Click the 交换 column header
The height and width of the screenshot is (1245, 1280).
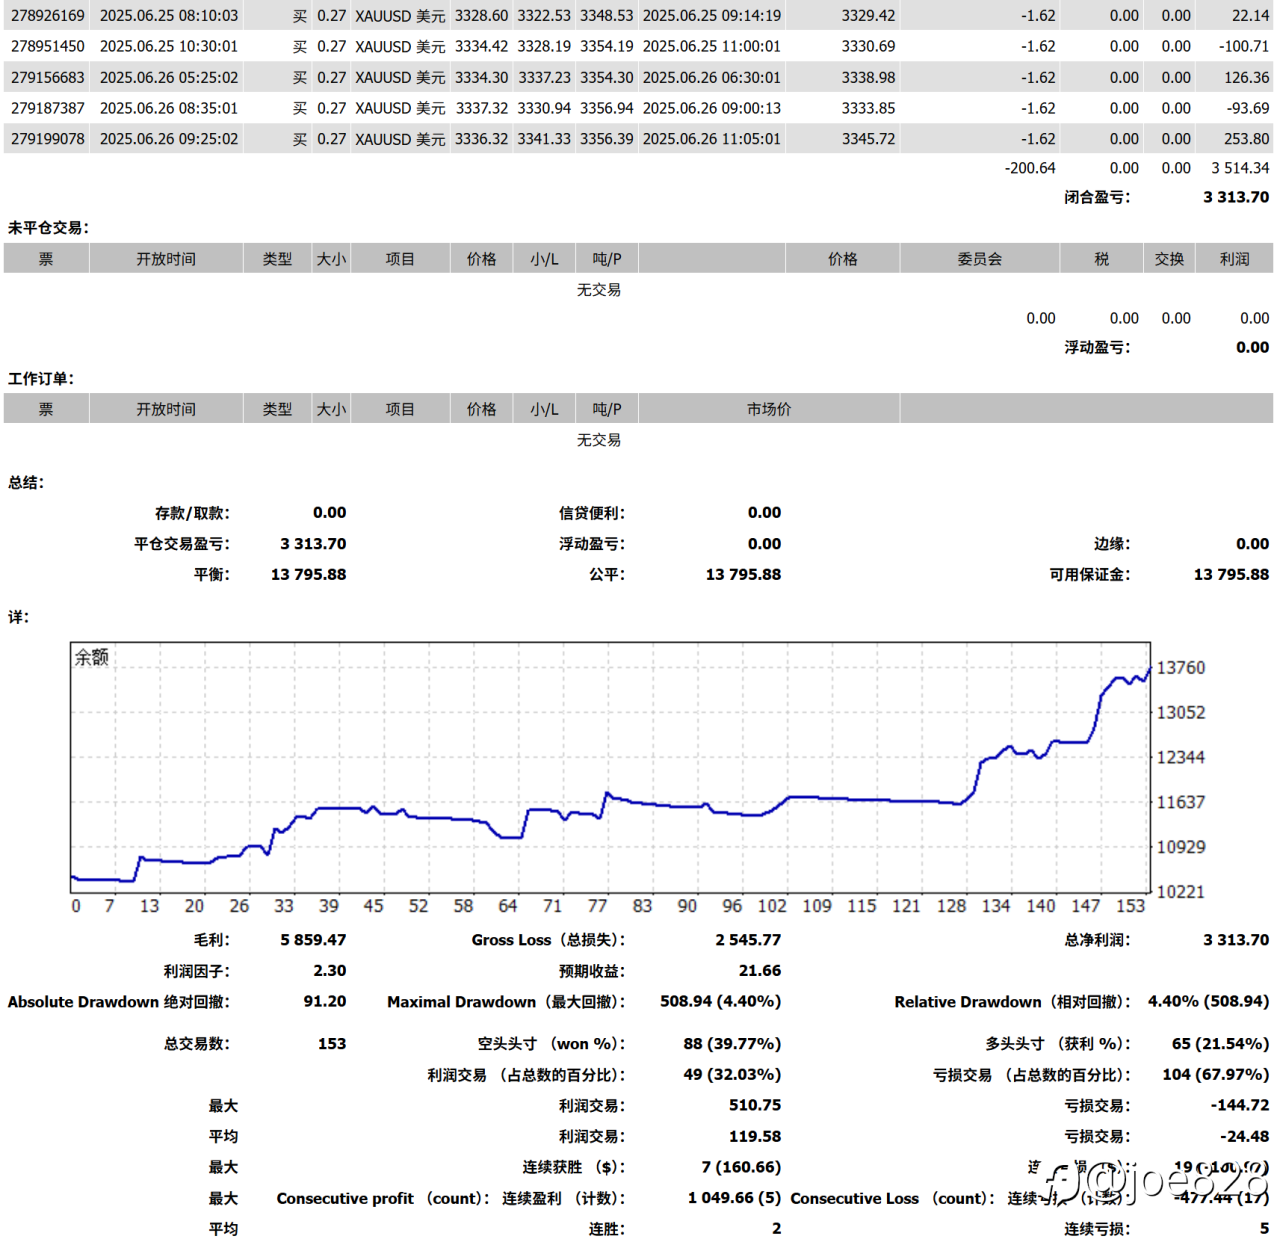(1168, 259)
